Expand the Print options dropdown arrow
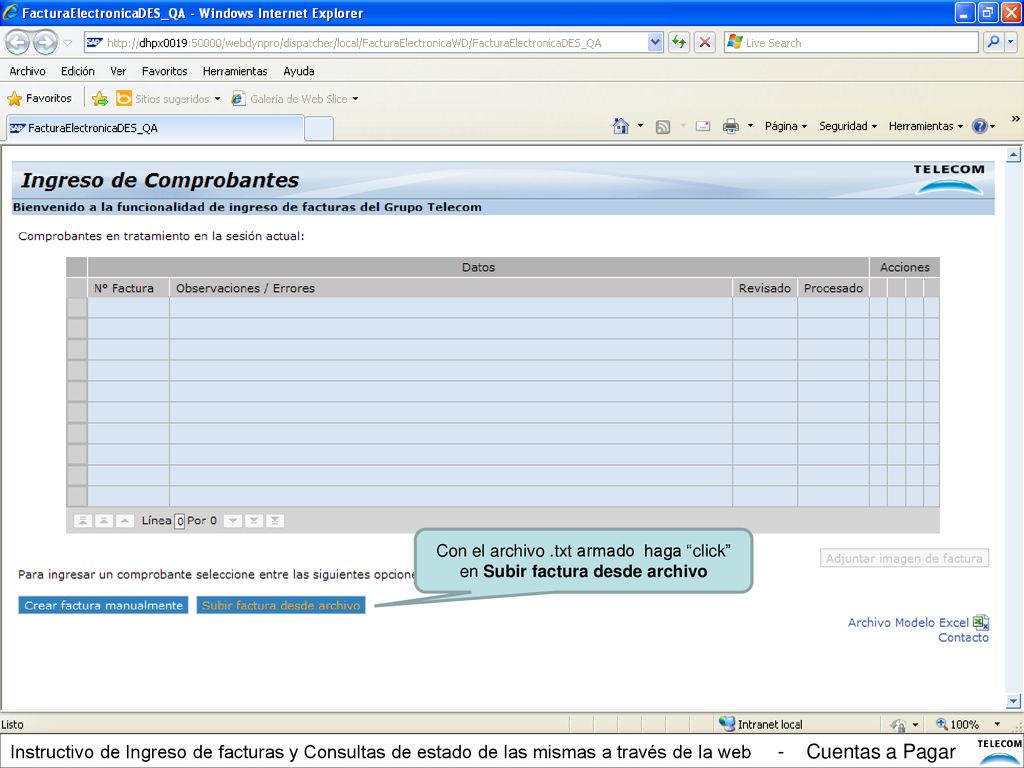The width and height of the screenshot is (1024, 768). (x=750, y=126)
